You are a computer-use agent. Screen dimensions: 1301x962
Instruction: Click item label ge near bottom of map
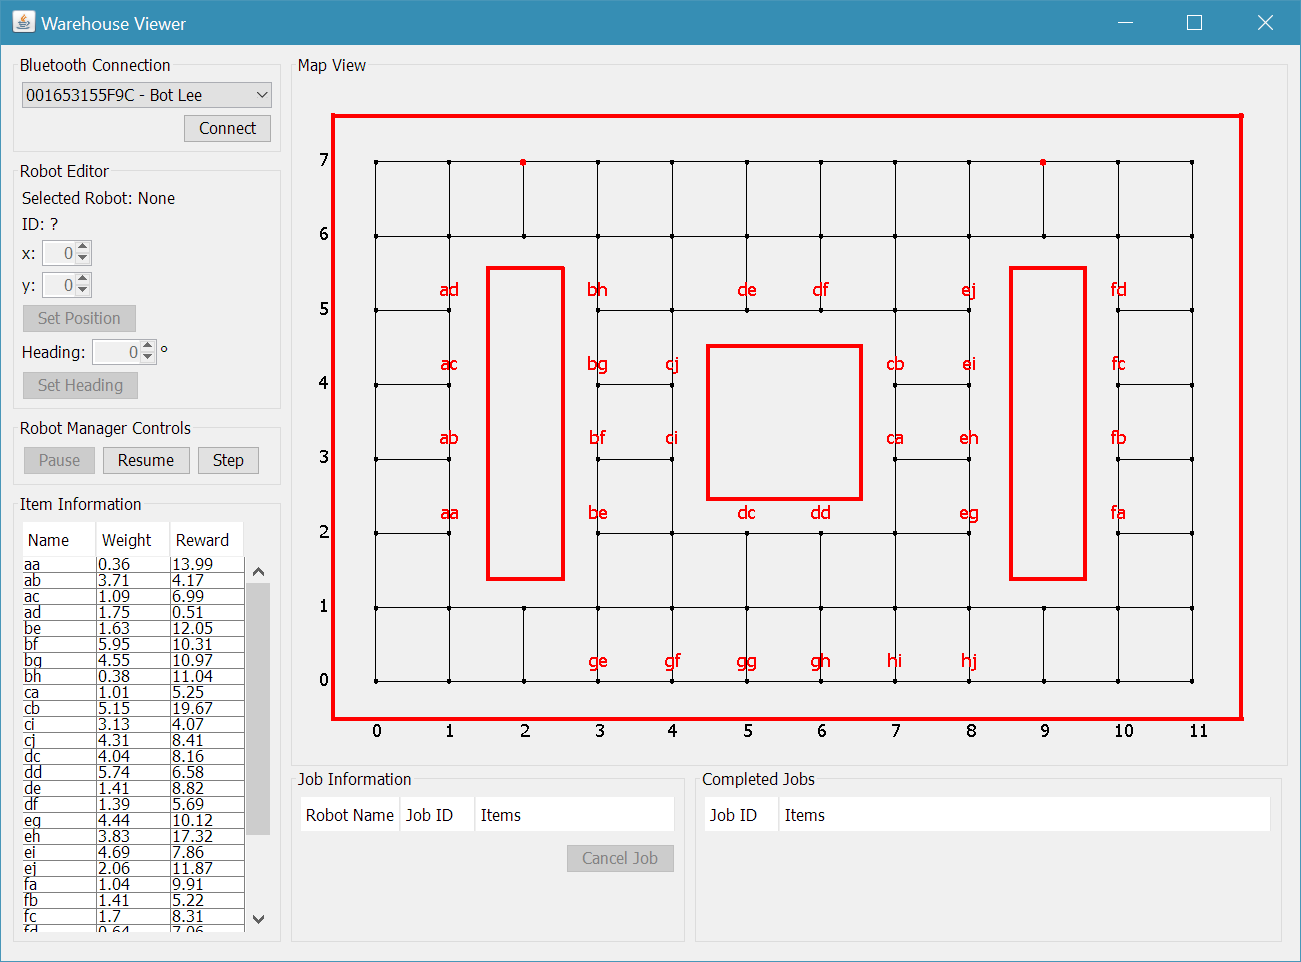tap(598, 661)
